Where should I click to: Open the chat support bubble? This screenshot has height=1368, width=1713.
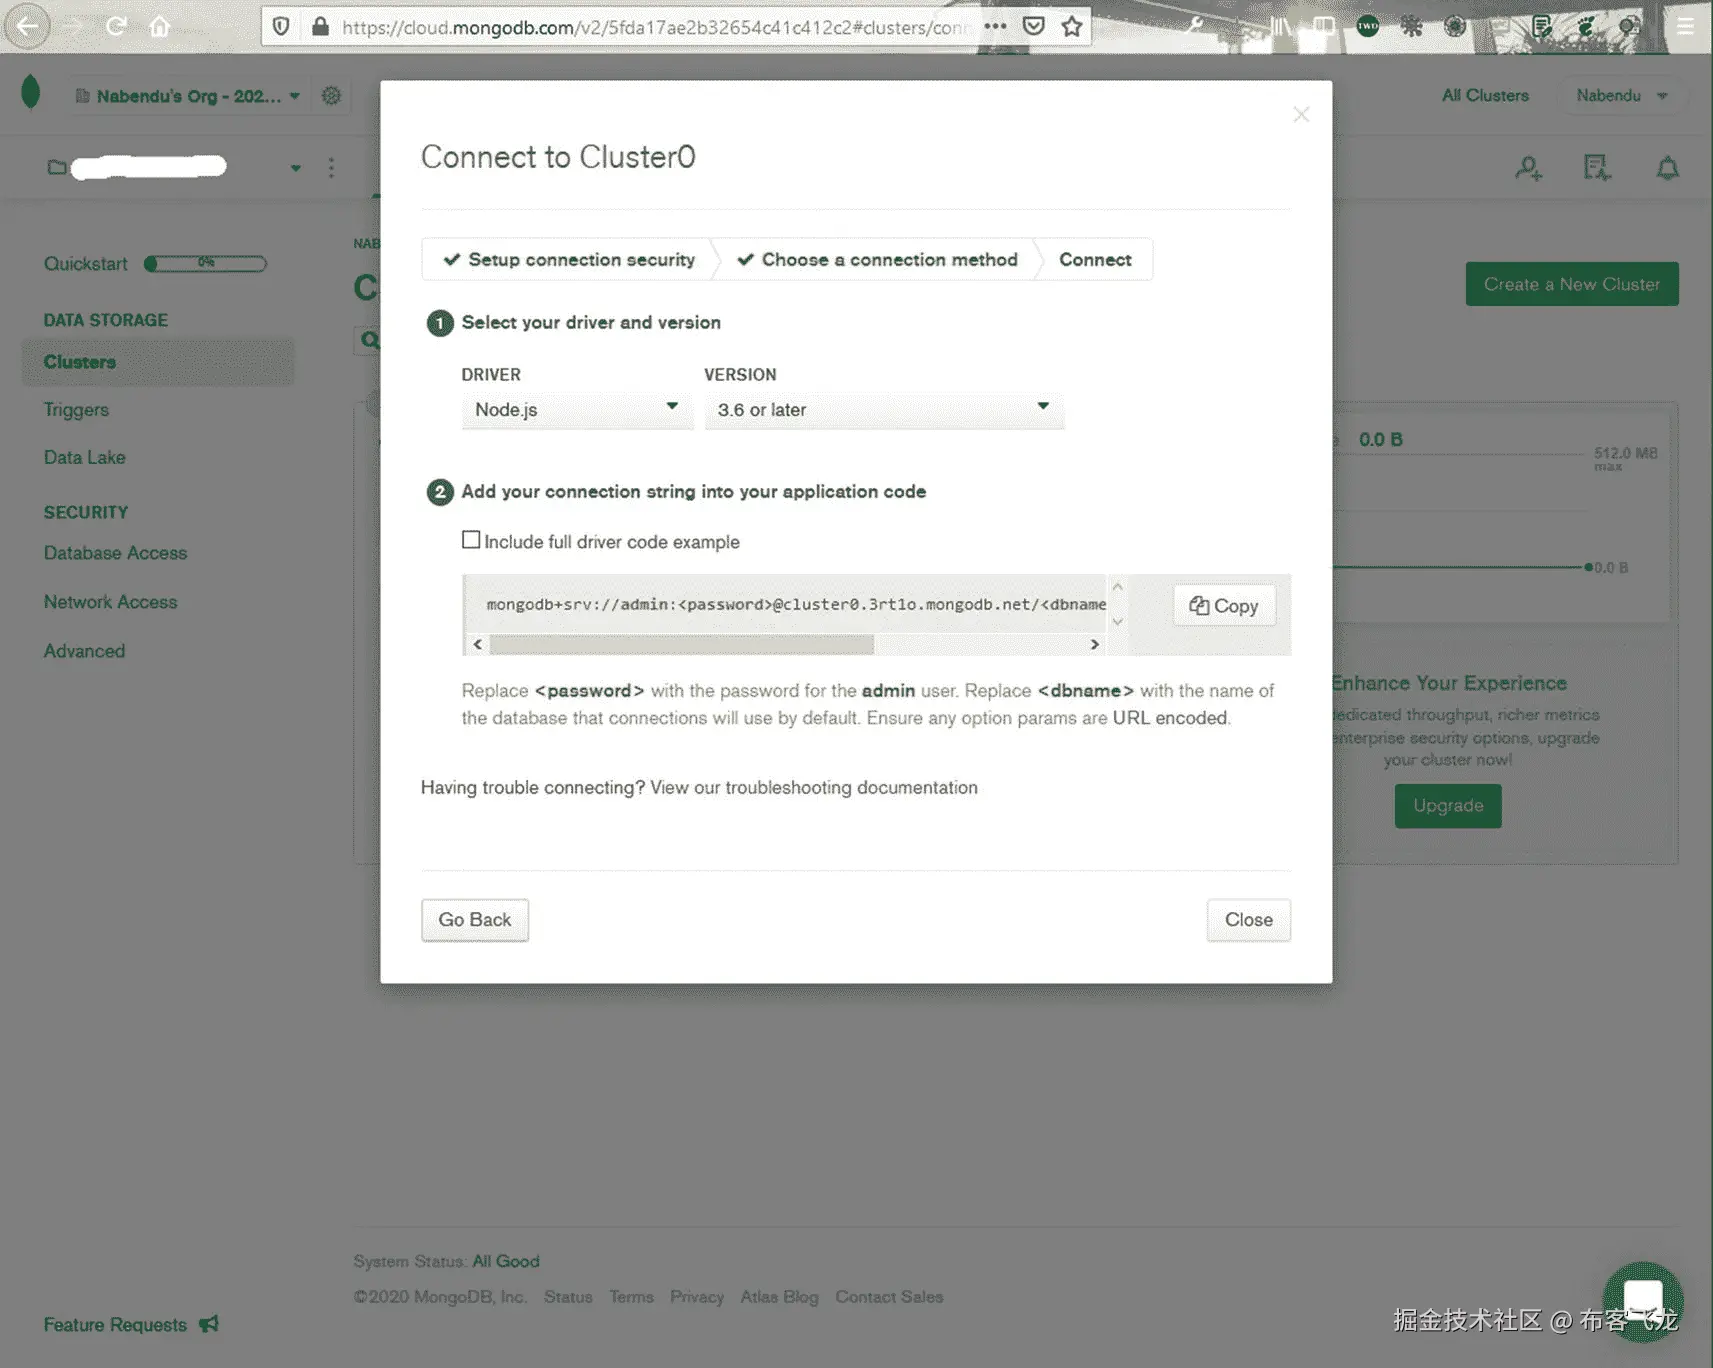(1643, 1301)
